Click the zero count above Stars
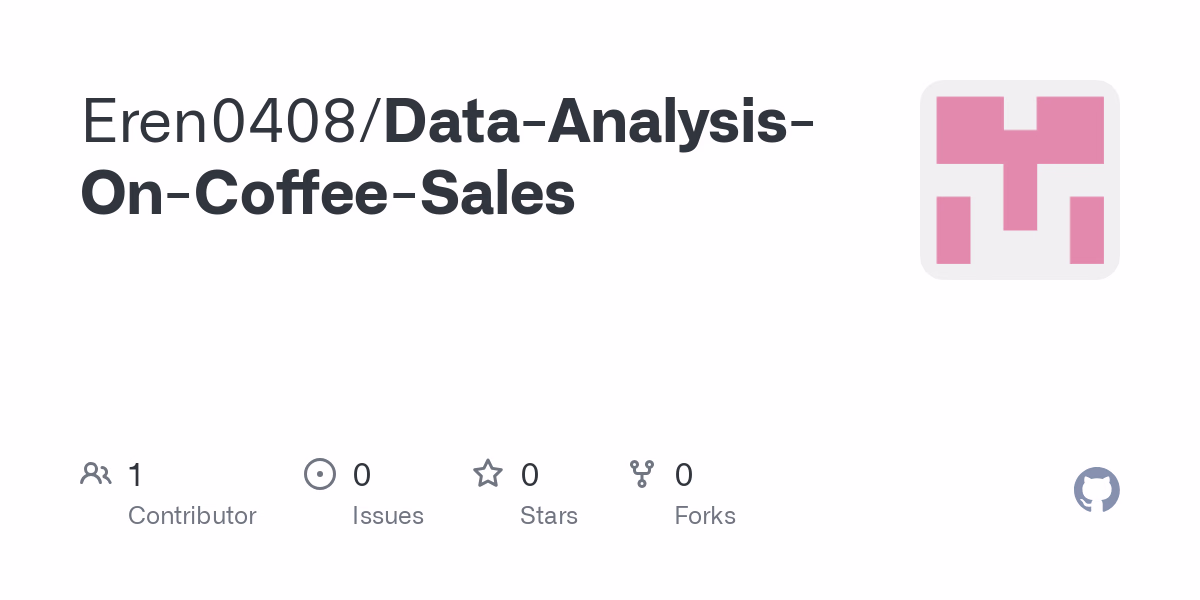The image size is (1200, 600). (530, 475)
